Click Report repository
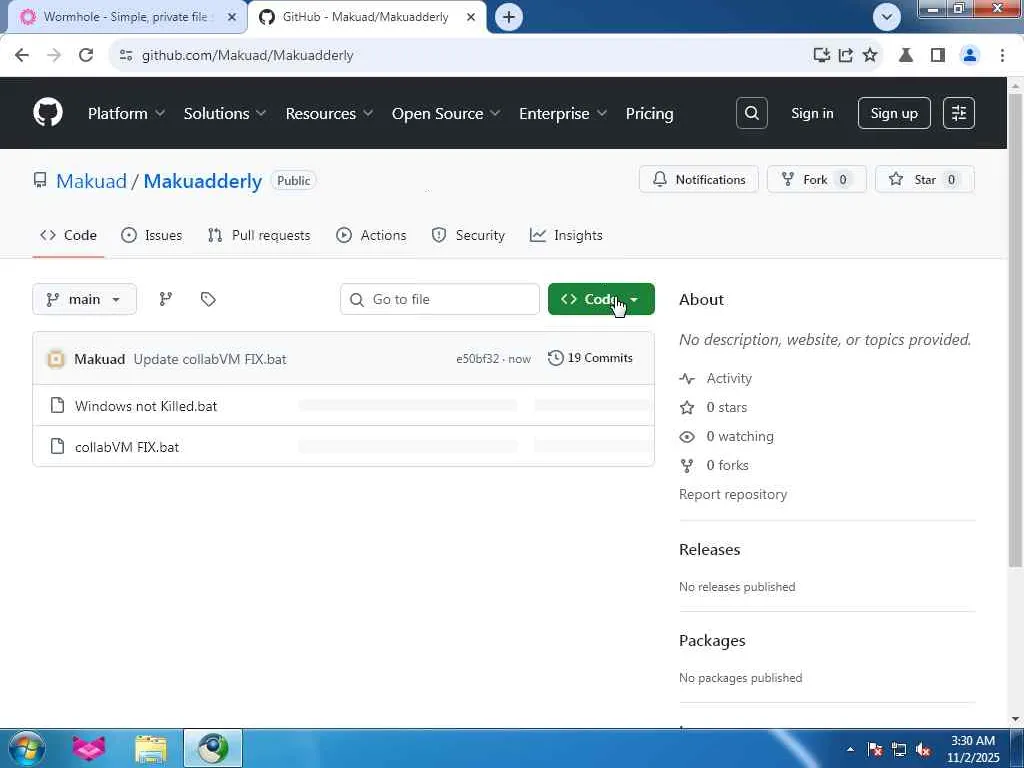 click(733, 494)
